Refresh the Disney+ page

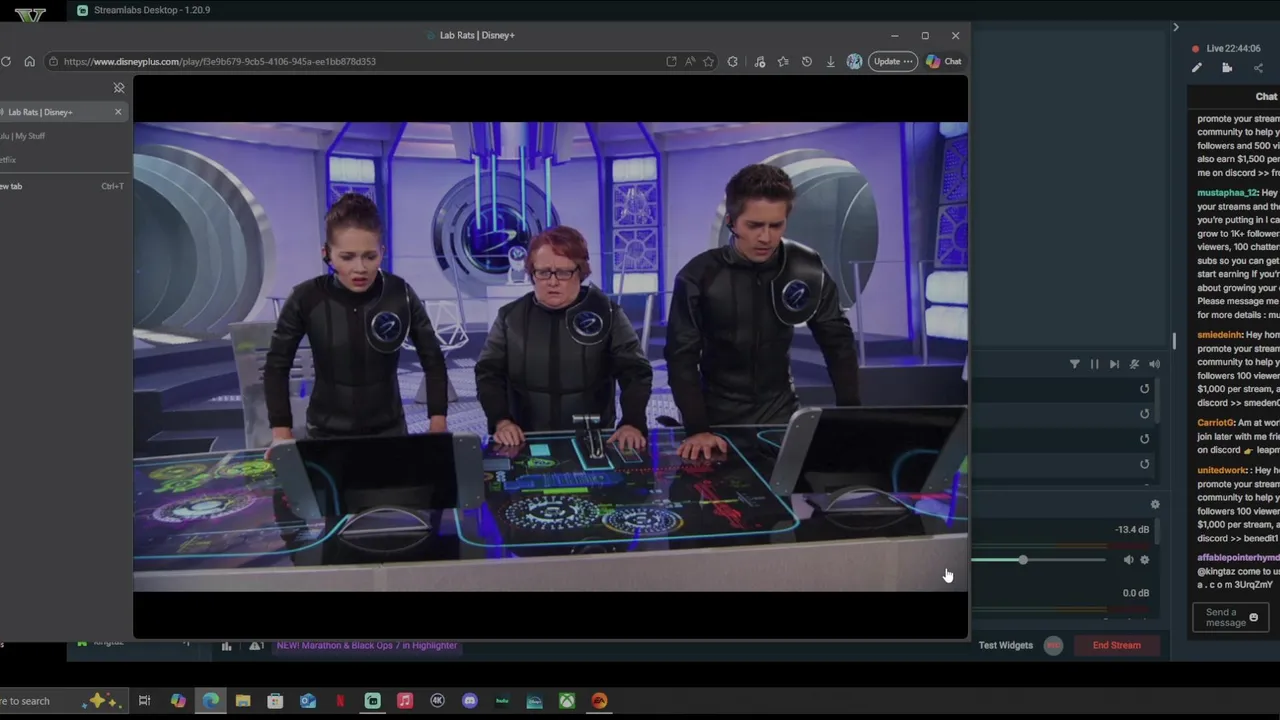coord(6,61)
